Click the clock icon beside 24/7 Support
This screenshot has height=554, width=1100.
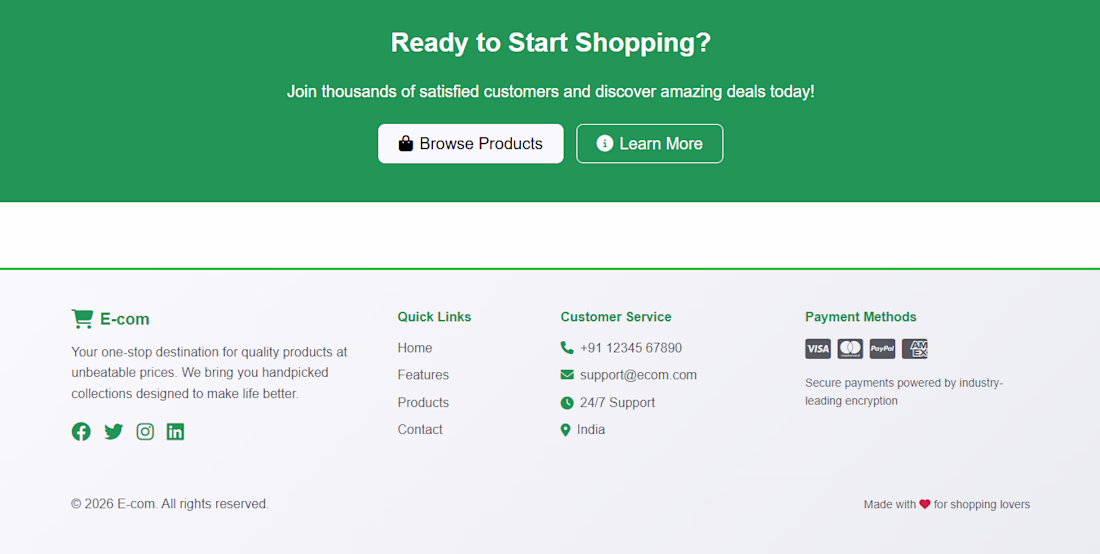(x=567, y=403)
